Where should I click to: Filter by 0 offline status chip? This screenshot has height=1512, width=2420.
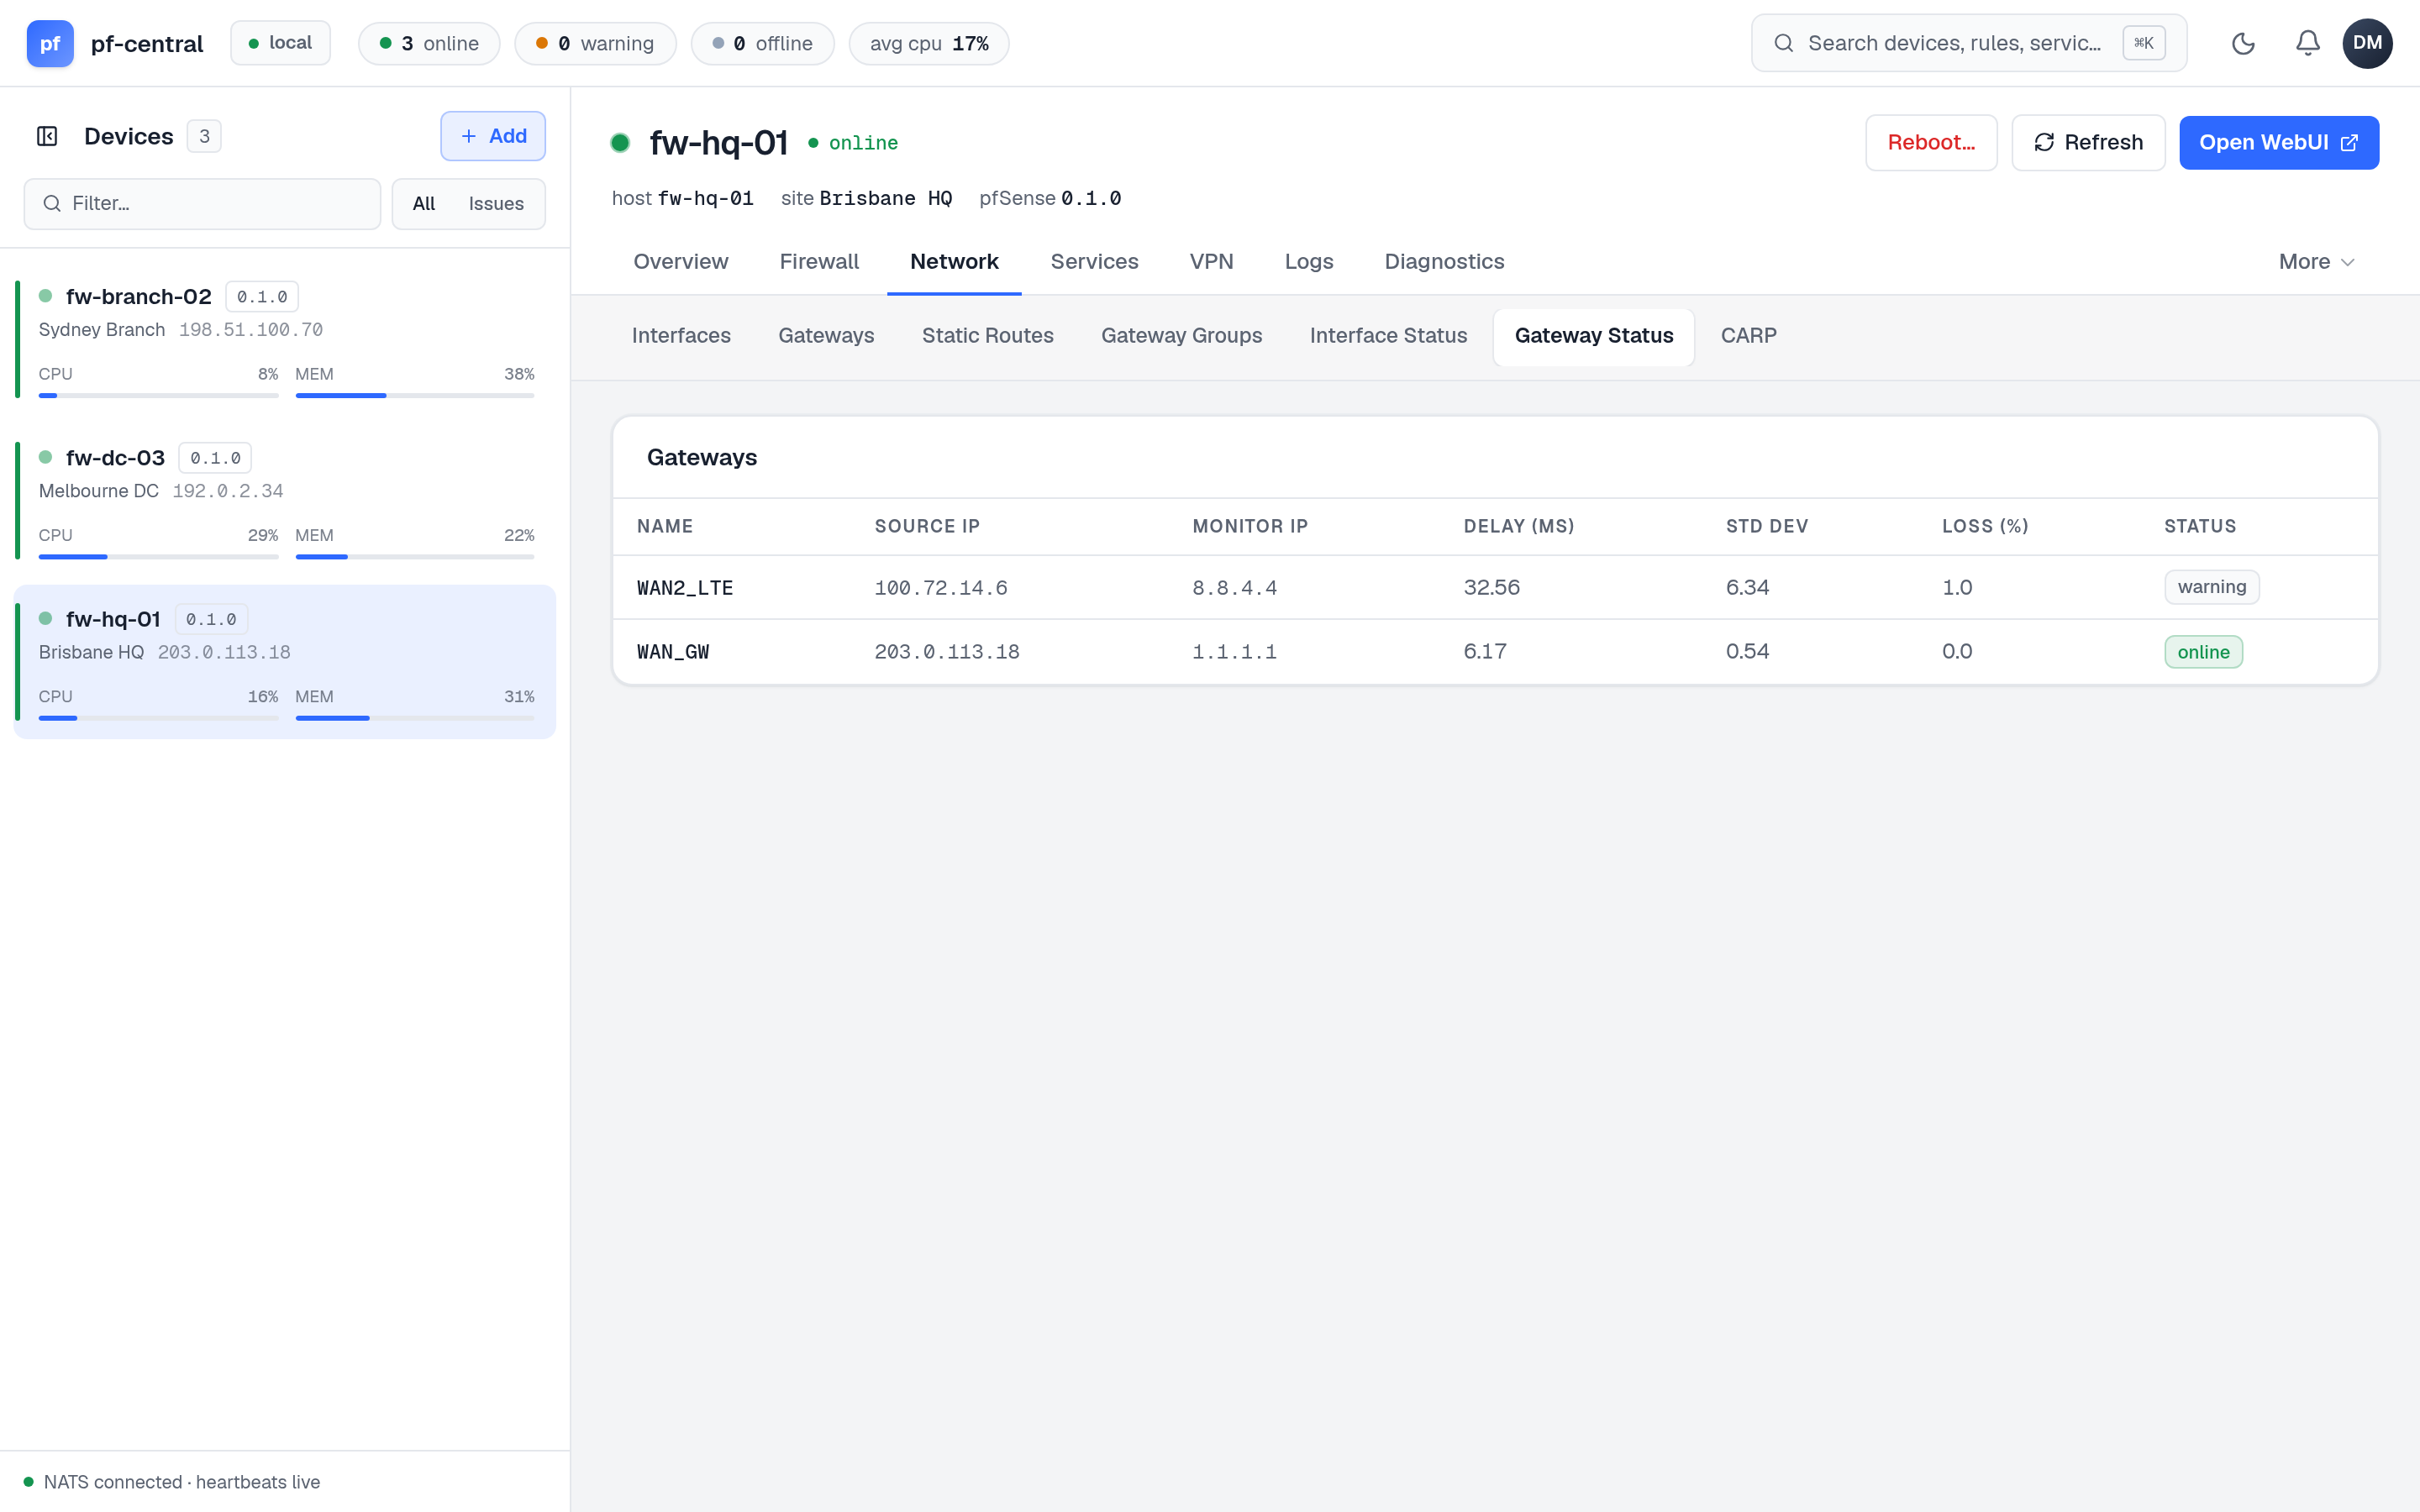pyautogui.click(x=762, y=43)
